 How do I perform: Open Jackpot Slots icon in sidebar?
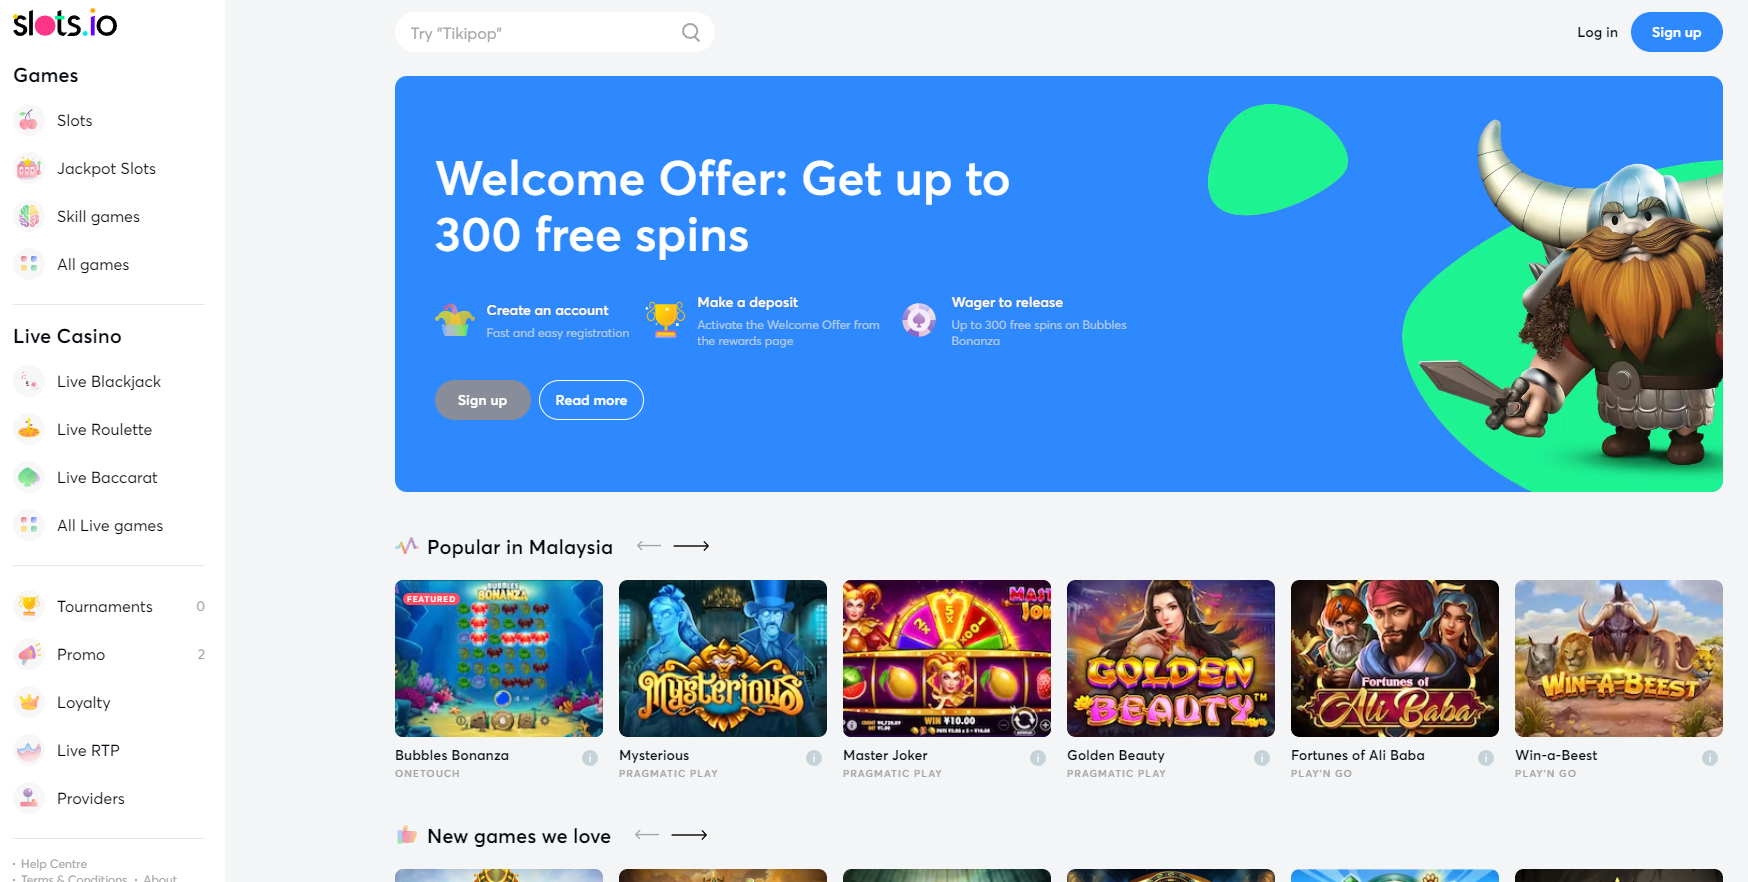click(29, 168)
